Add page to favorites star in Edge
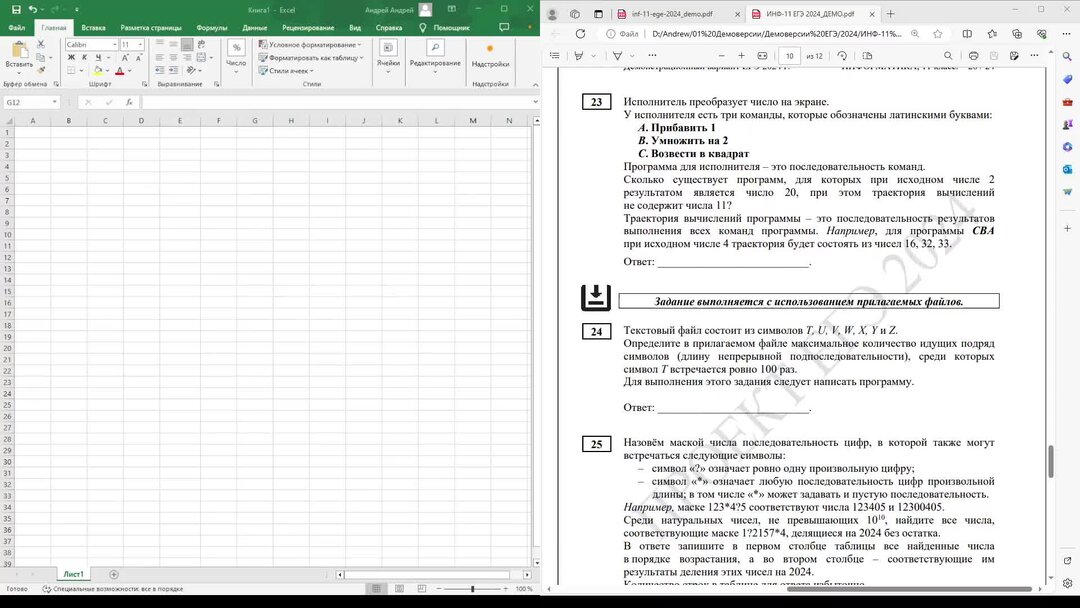Image resolution: width=1080 pixels, height=608 pixels. [937, 34]
